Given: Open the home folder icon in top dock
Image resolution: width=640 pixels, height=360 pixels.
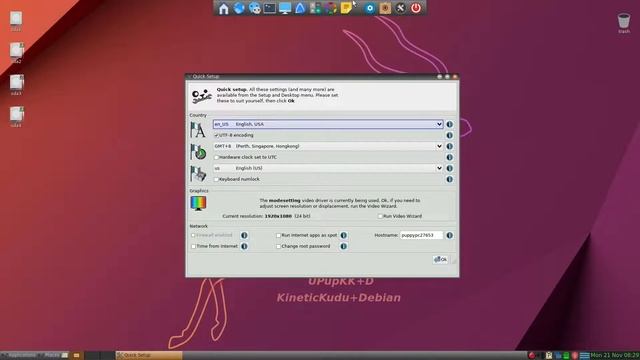Looking at the screenshot, I should click(223, 8).
